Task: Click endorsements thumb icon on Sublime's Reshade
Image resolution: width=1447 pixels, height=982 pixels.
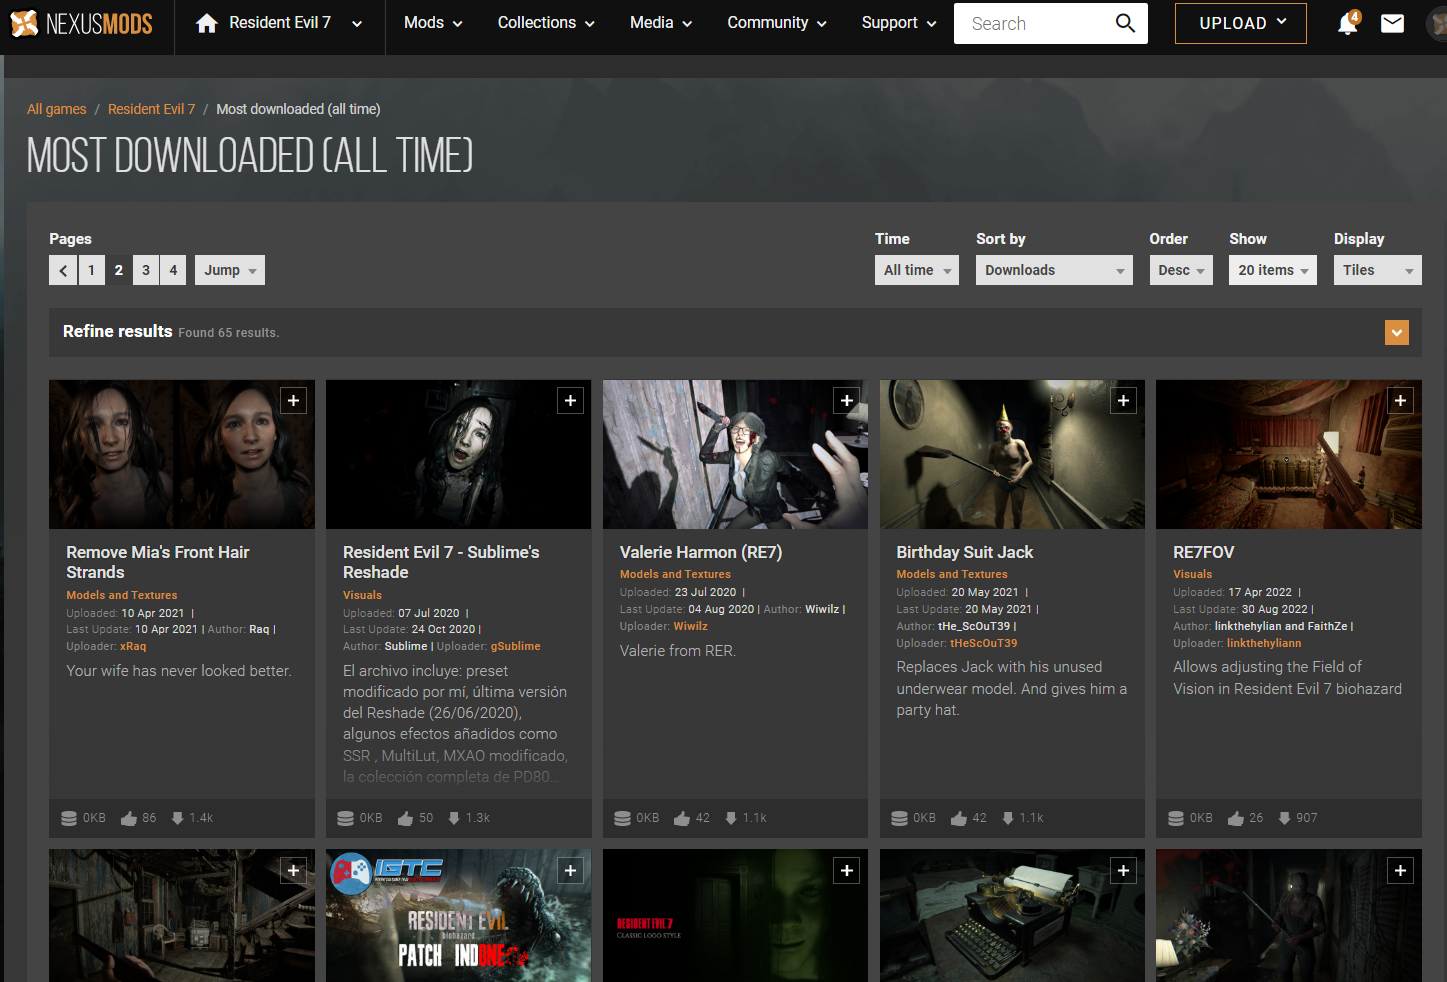Action: [x=405, y=818]
